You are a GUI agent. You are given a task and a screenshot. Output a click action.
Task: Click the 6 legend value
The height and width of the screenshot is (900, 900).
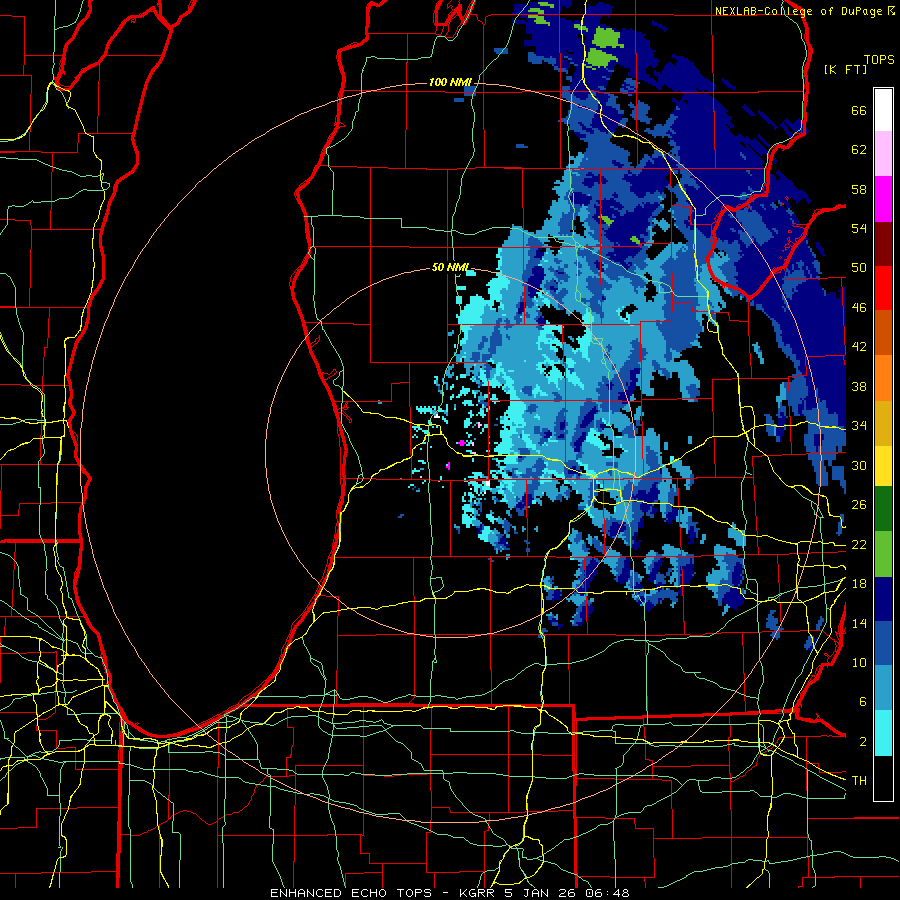pos(863,702)
